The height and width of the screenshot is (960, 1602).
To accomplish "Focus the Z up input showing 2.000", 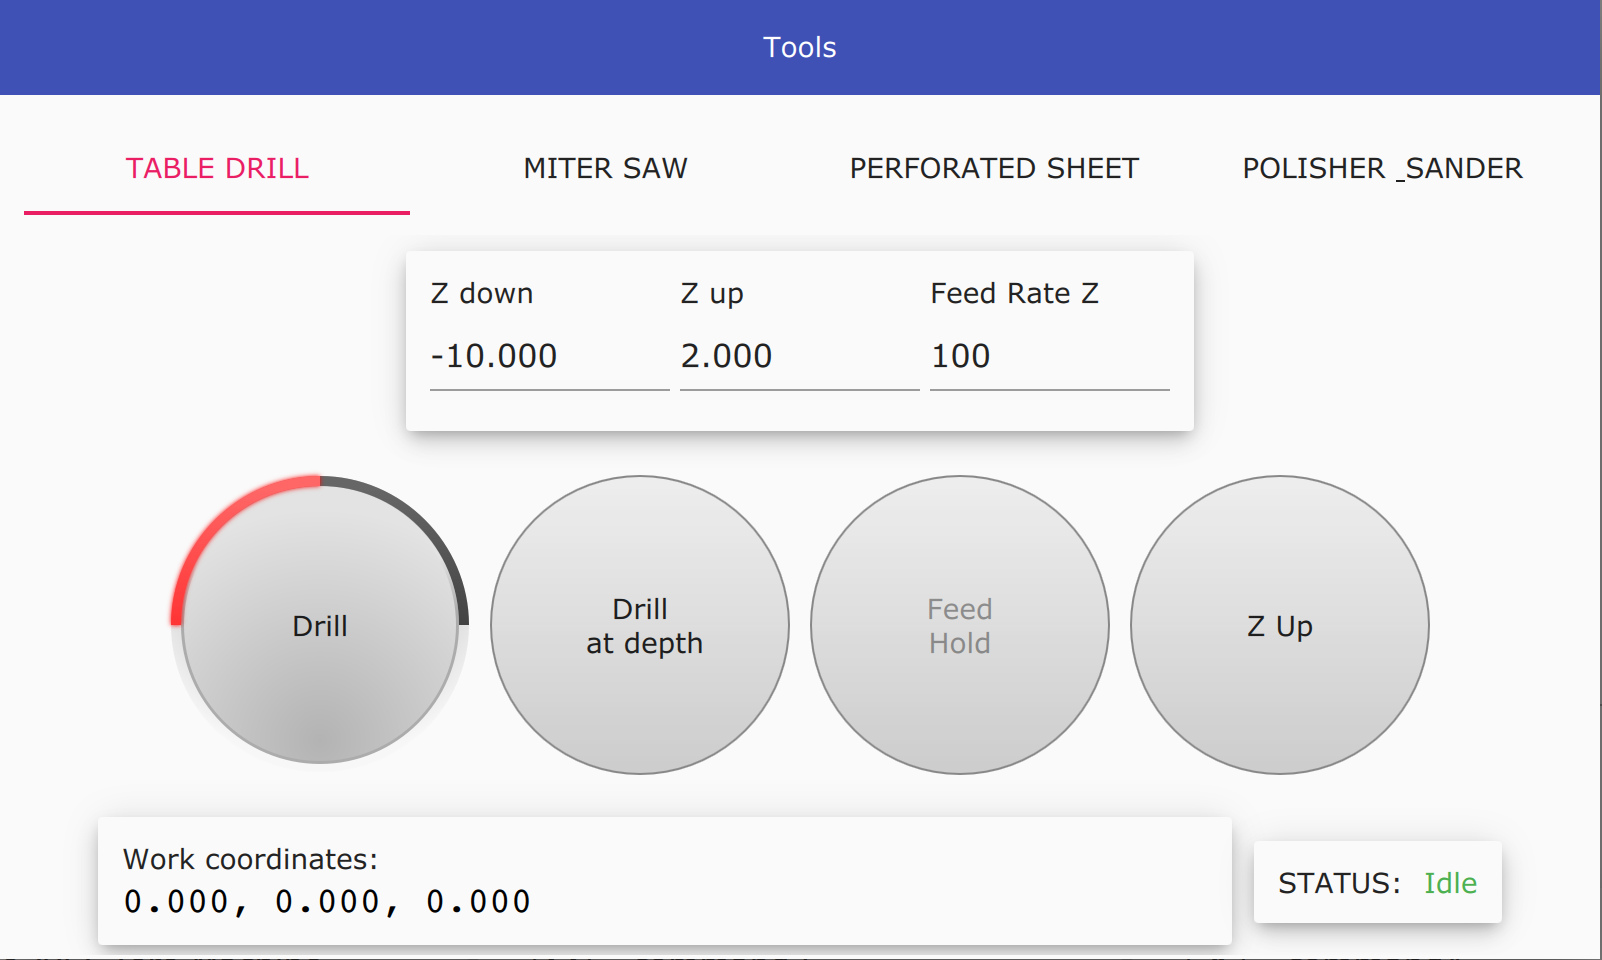I will 799,356.
